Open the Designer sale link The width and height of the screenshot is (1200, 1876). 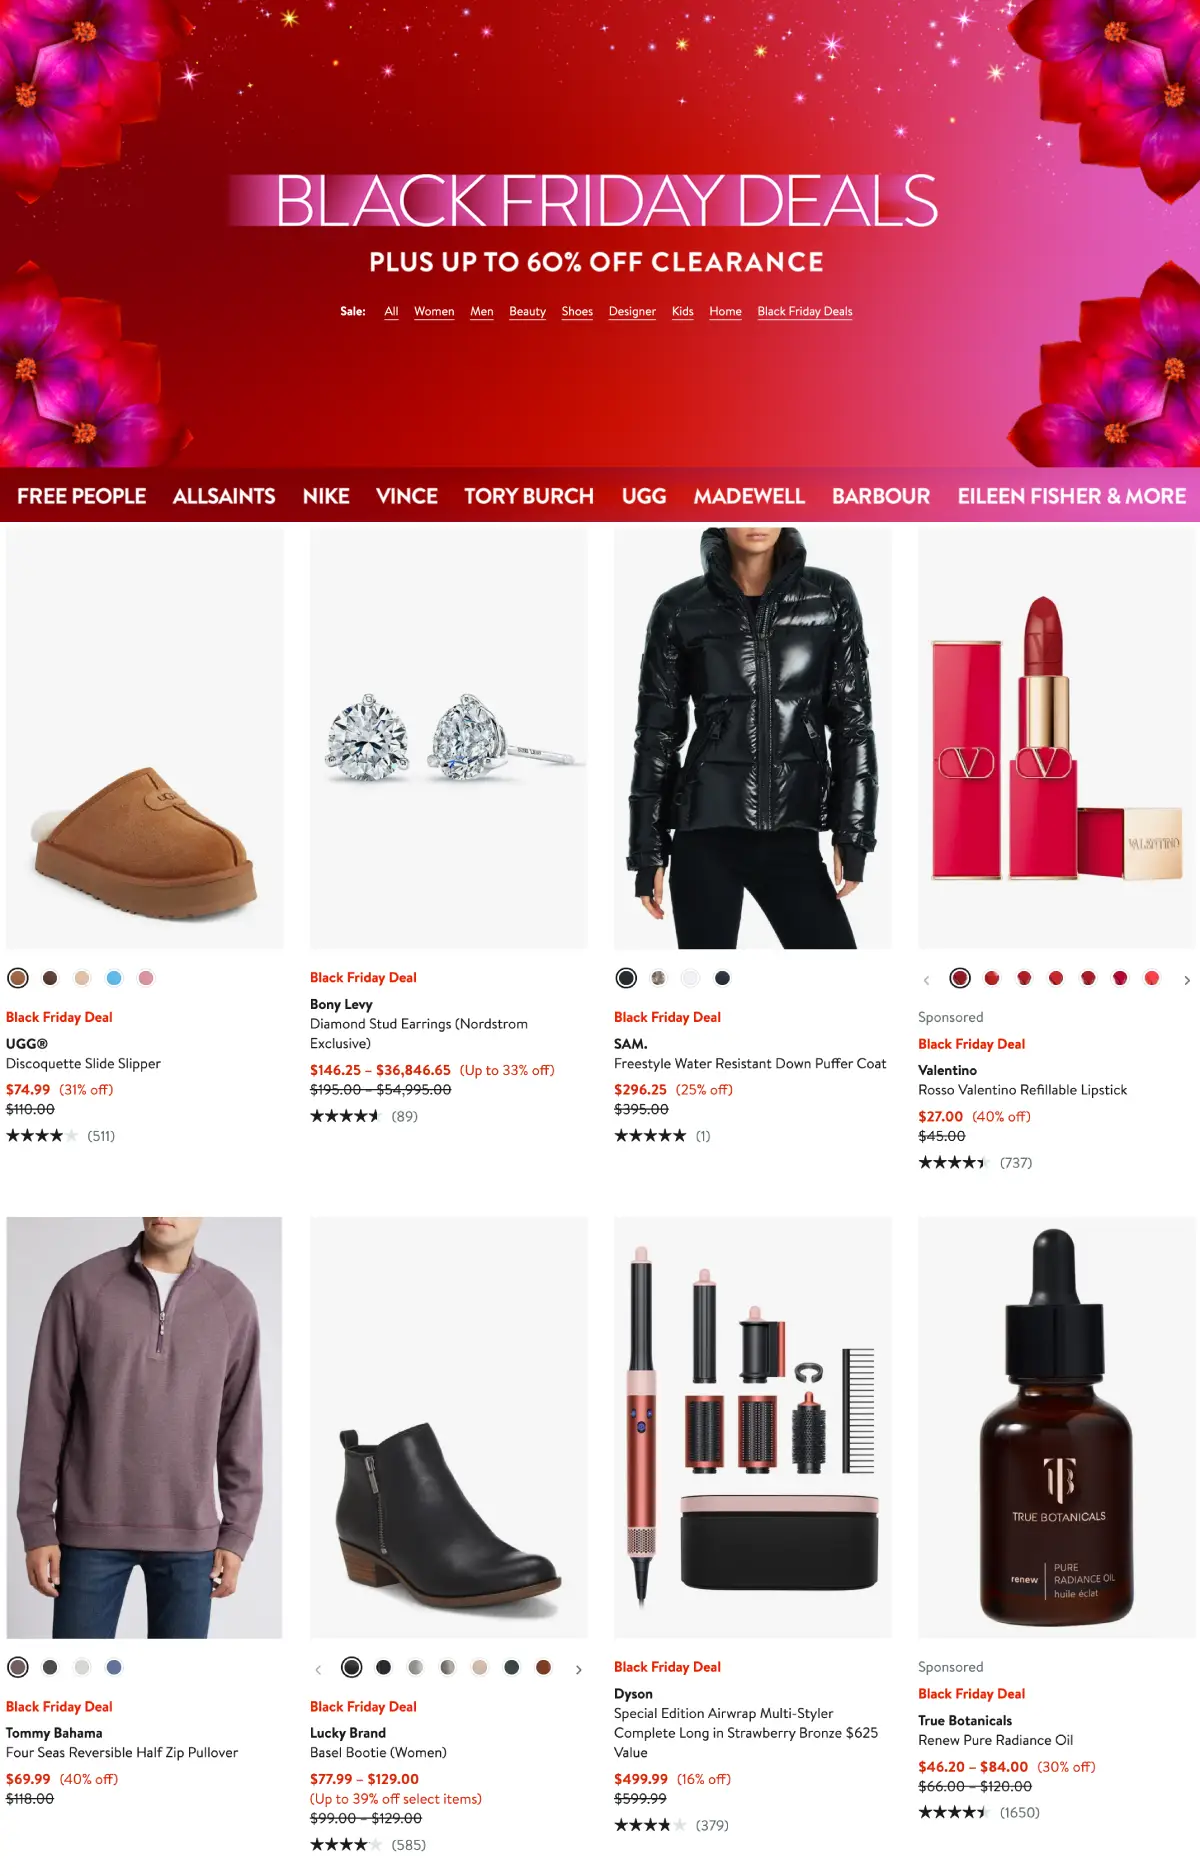[632, 311]
